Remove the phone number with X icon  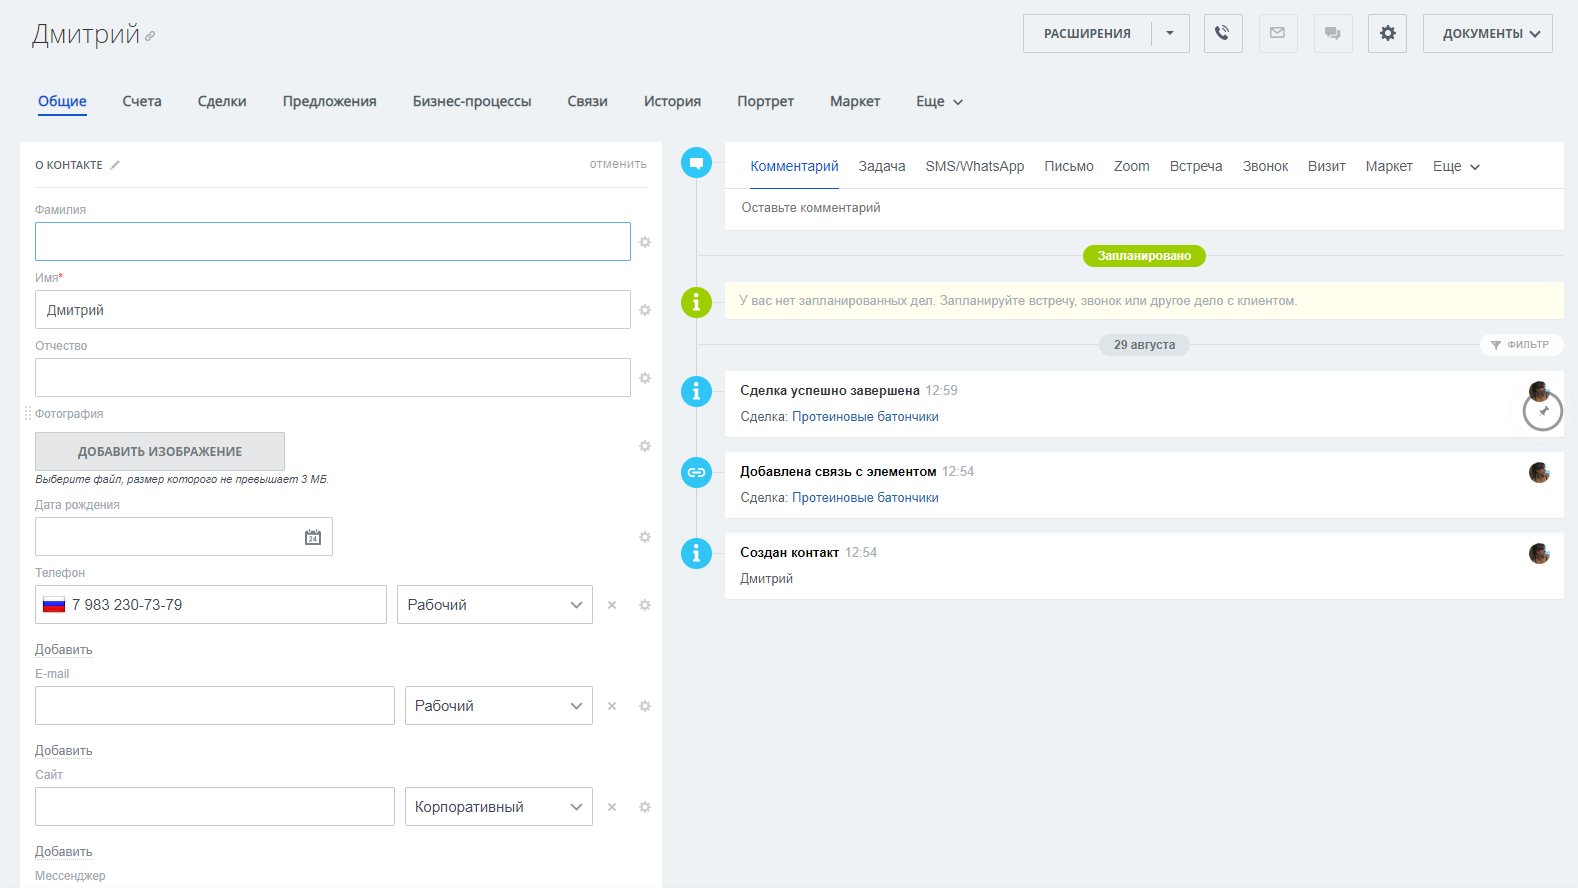tap(612, 605)
